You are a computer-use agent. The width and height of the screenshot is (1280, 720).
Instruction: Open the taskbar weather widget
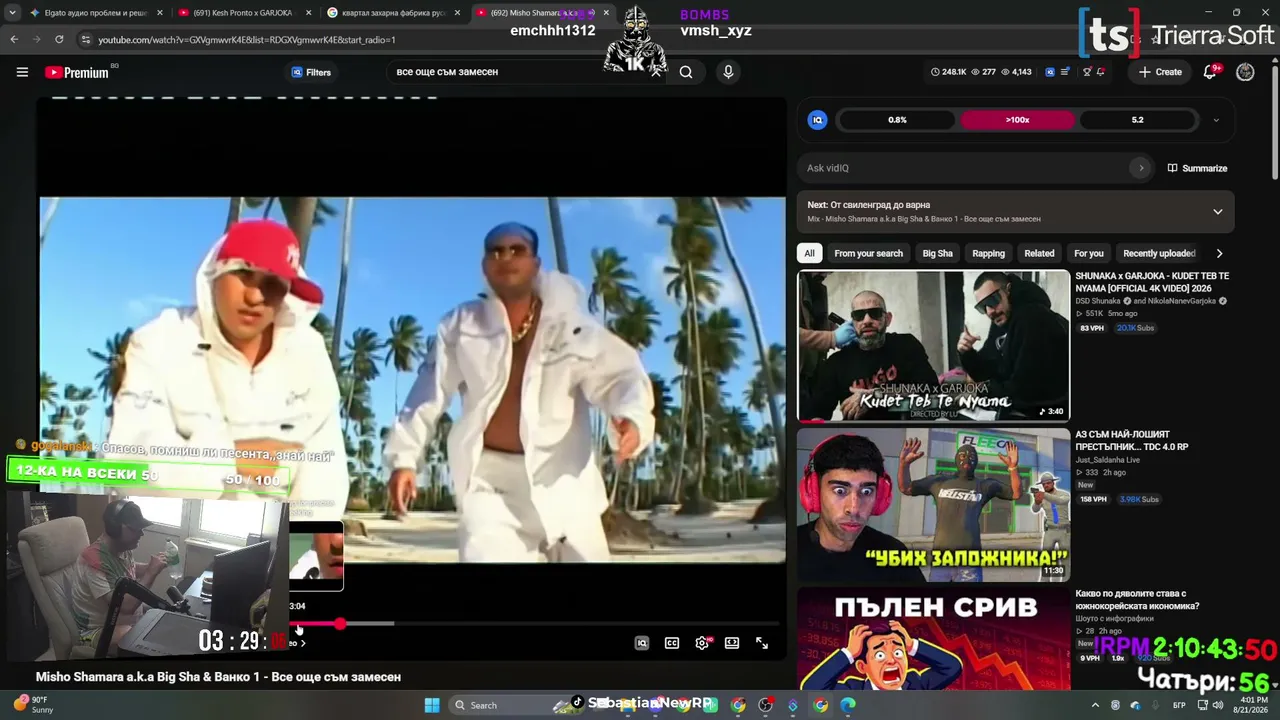point(32,705)
